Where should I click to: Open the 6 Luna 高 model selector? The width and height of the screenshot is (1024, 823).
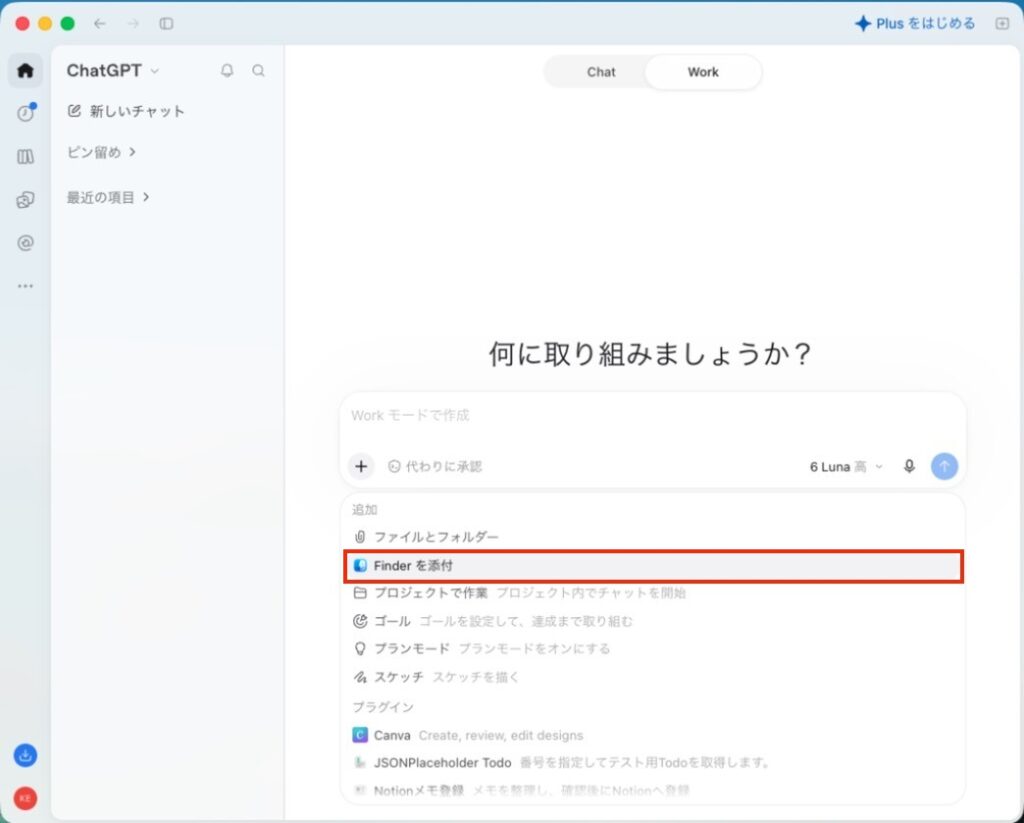846,467
